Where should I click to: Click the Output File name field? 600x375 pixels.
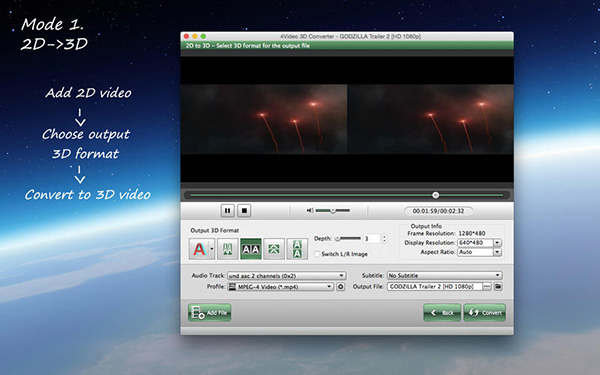coord(434,287)
